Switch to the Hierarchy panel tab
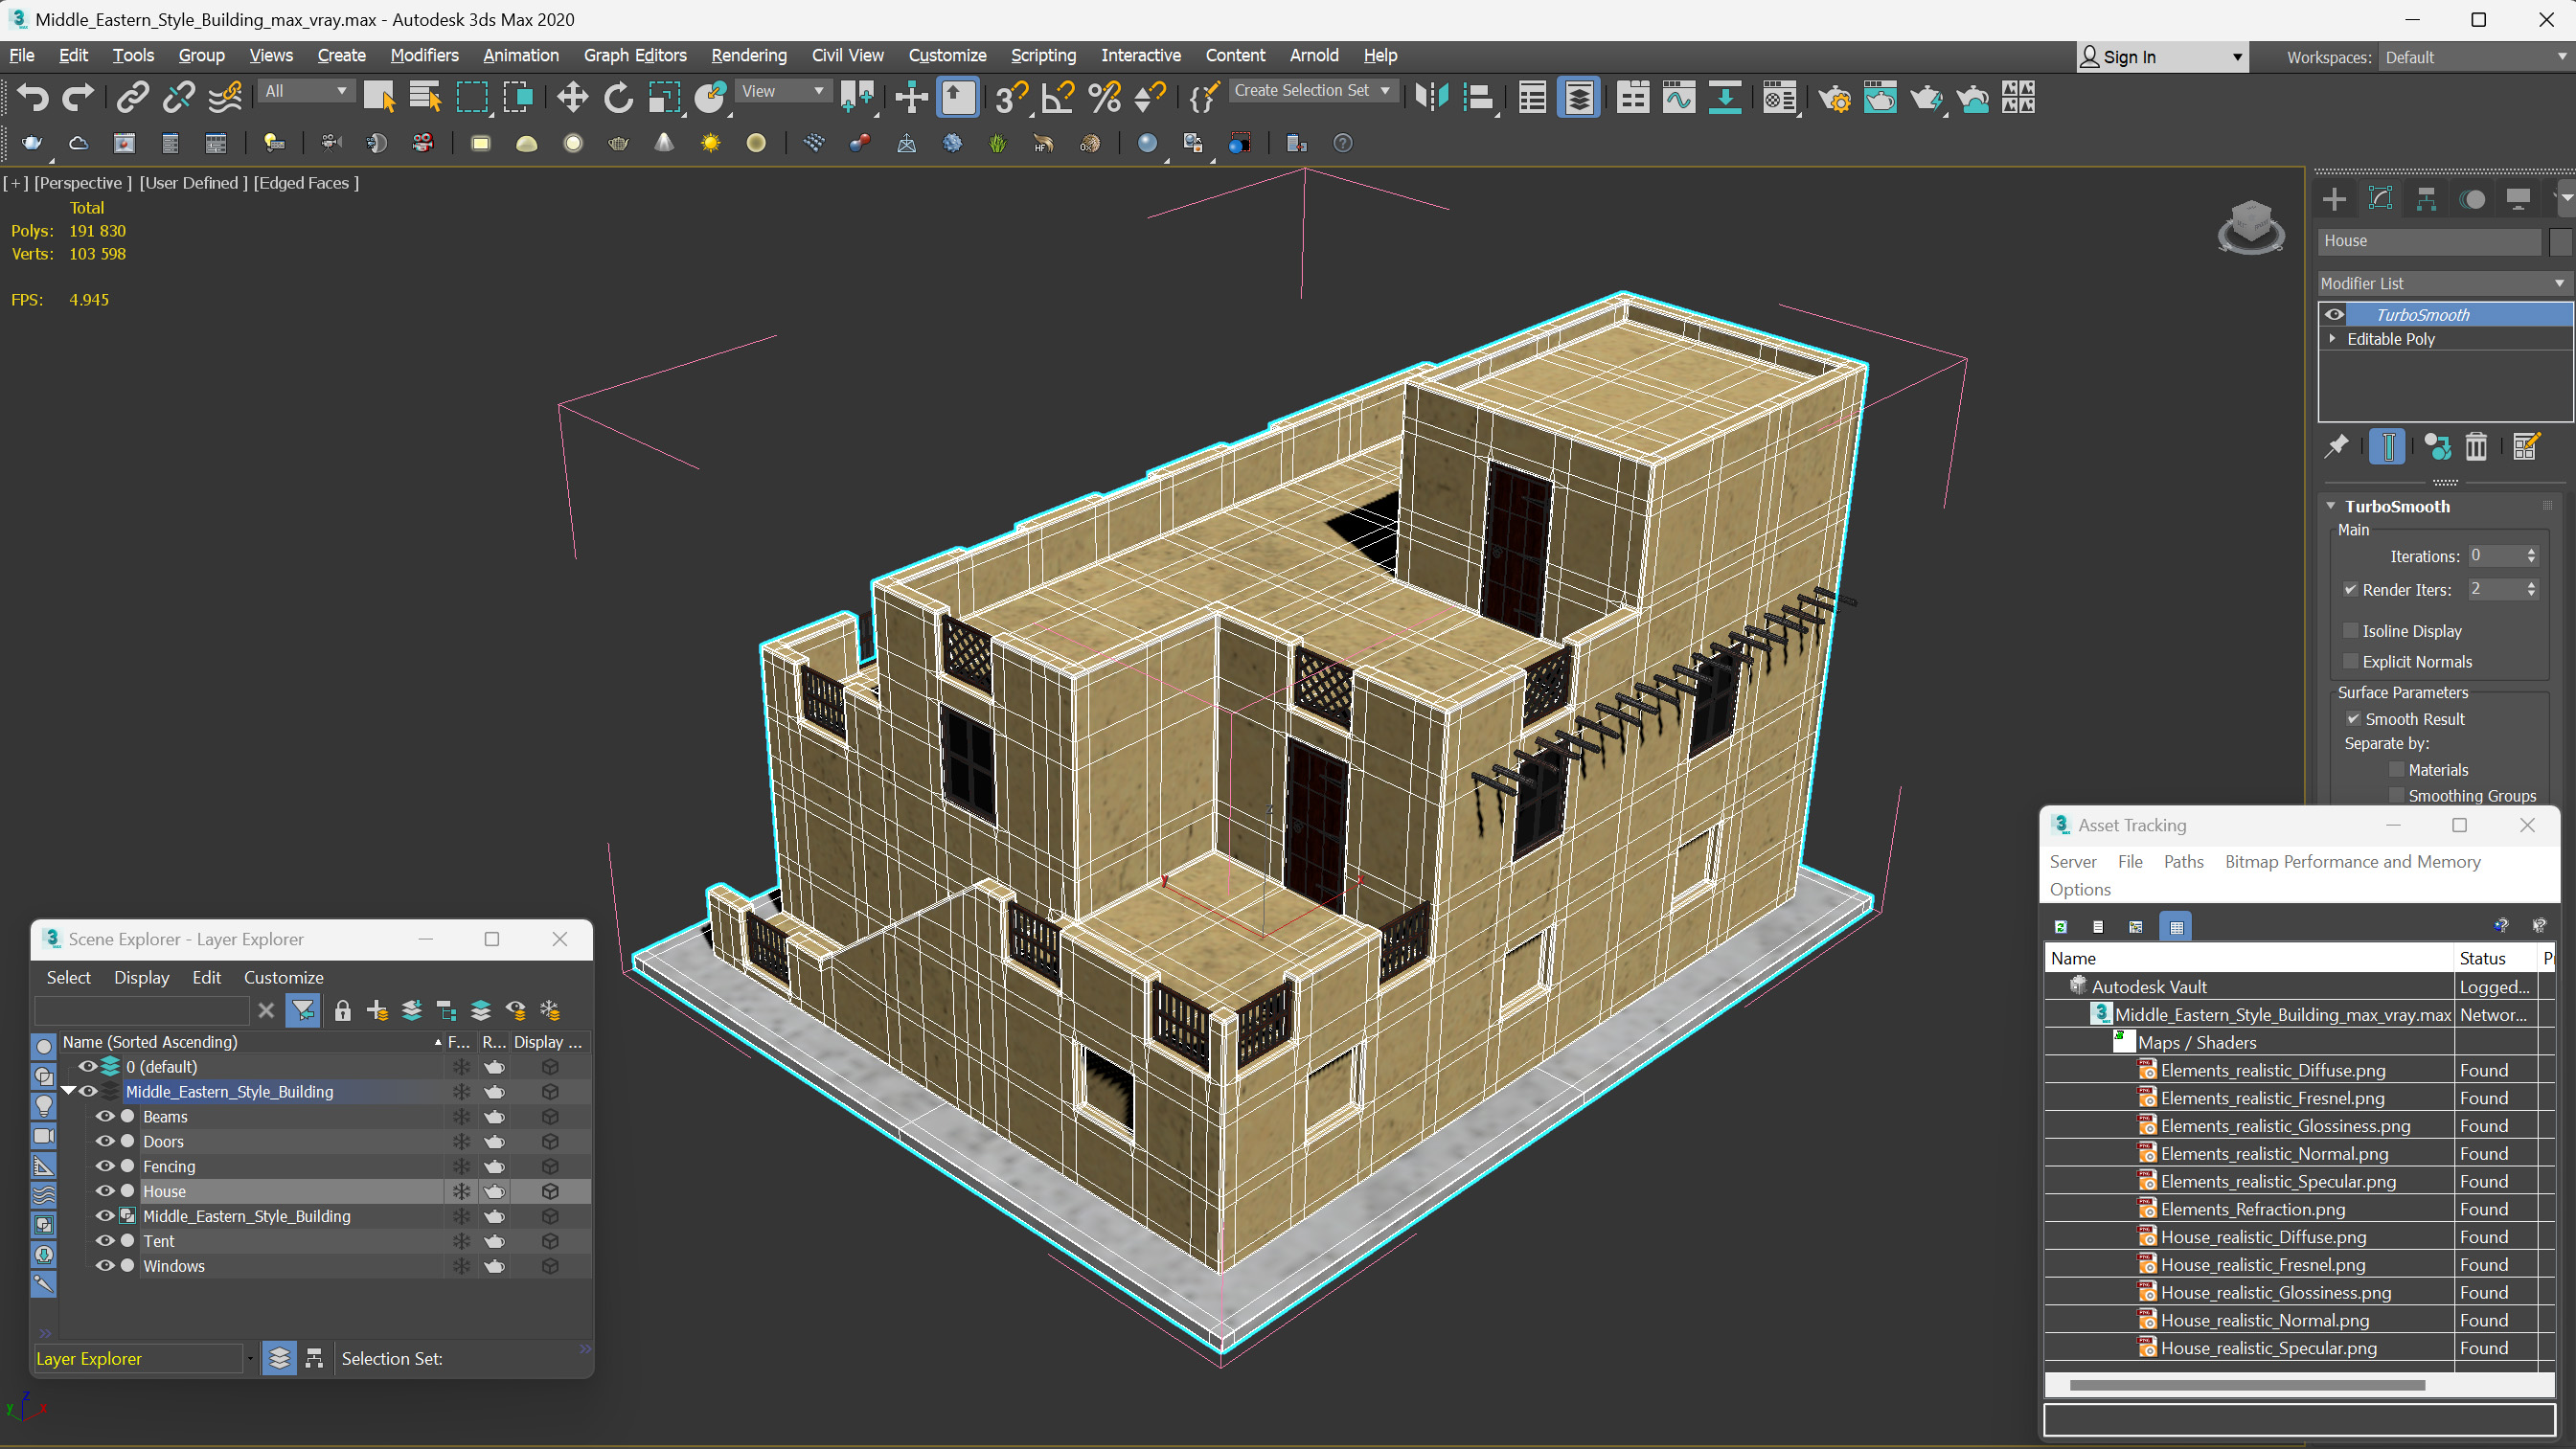Image resolution: width=2576 pixels, height=1449 pixels. (x=2426, y=199)
